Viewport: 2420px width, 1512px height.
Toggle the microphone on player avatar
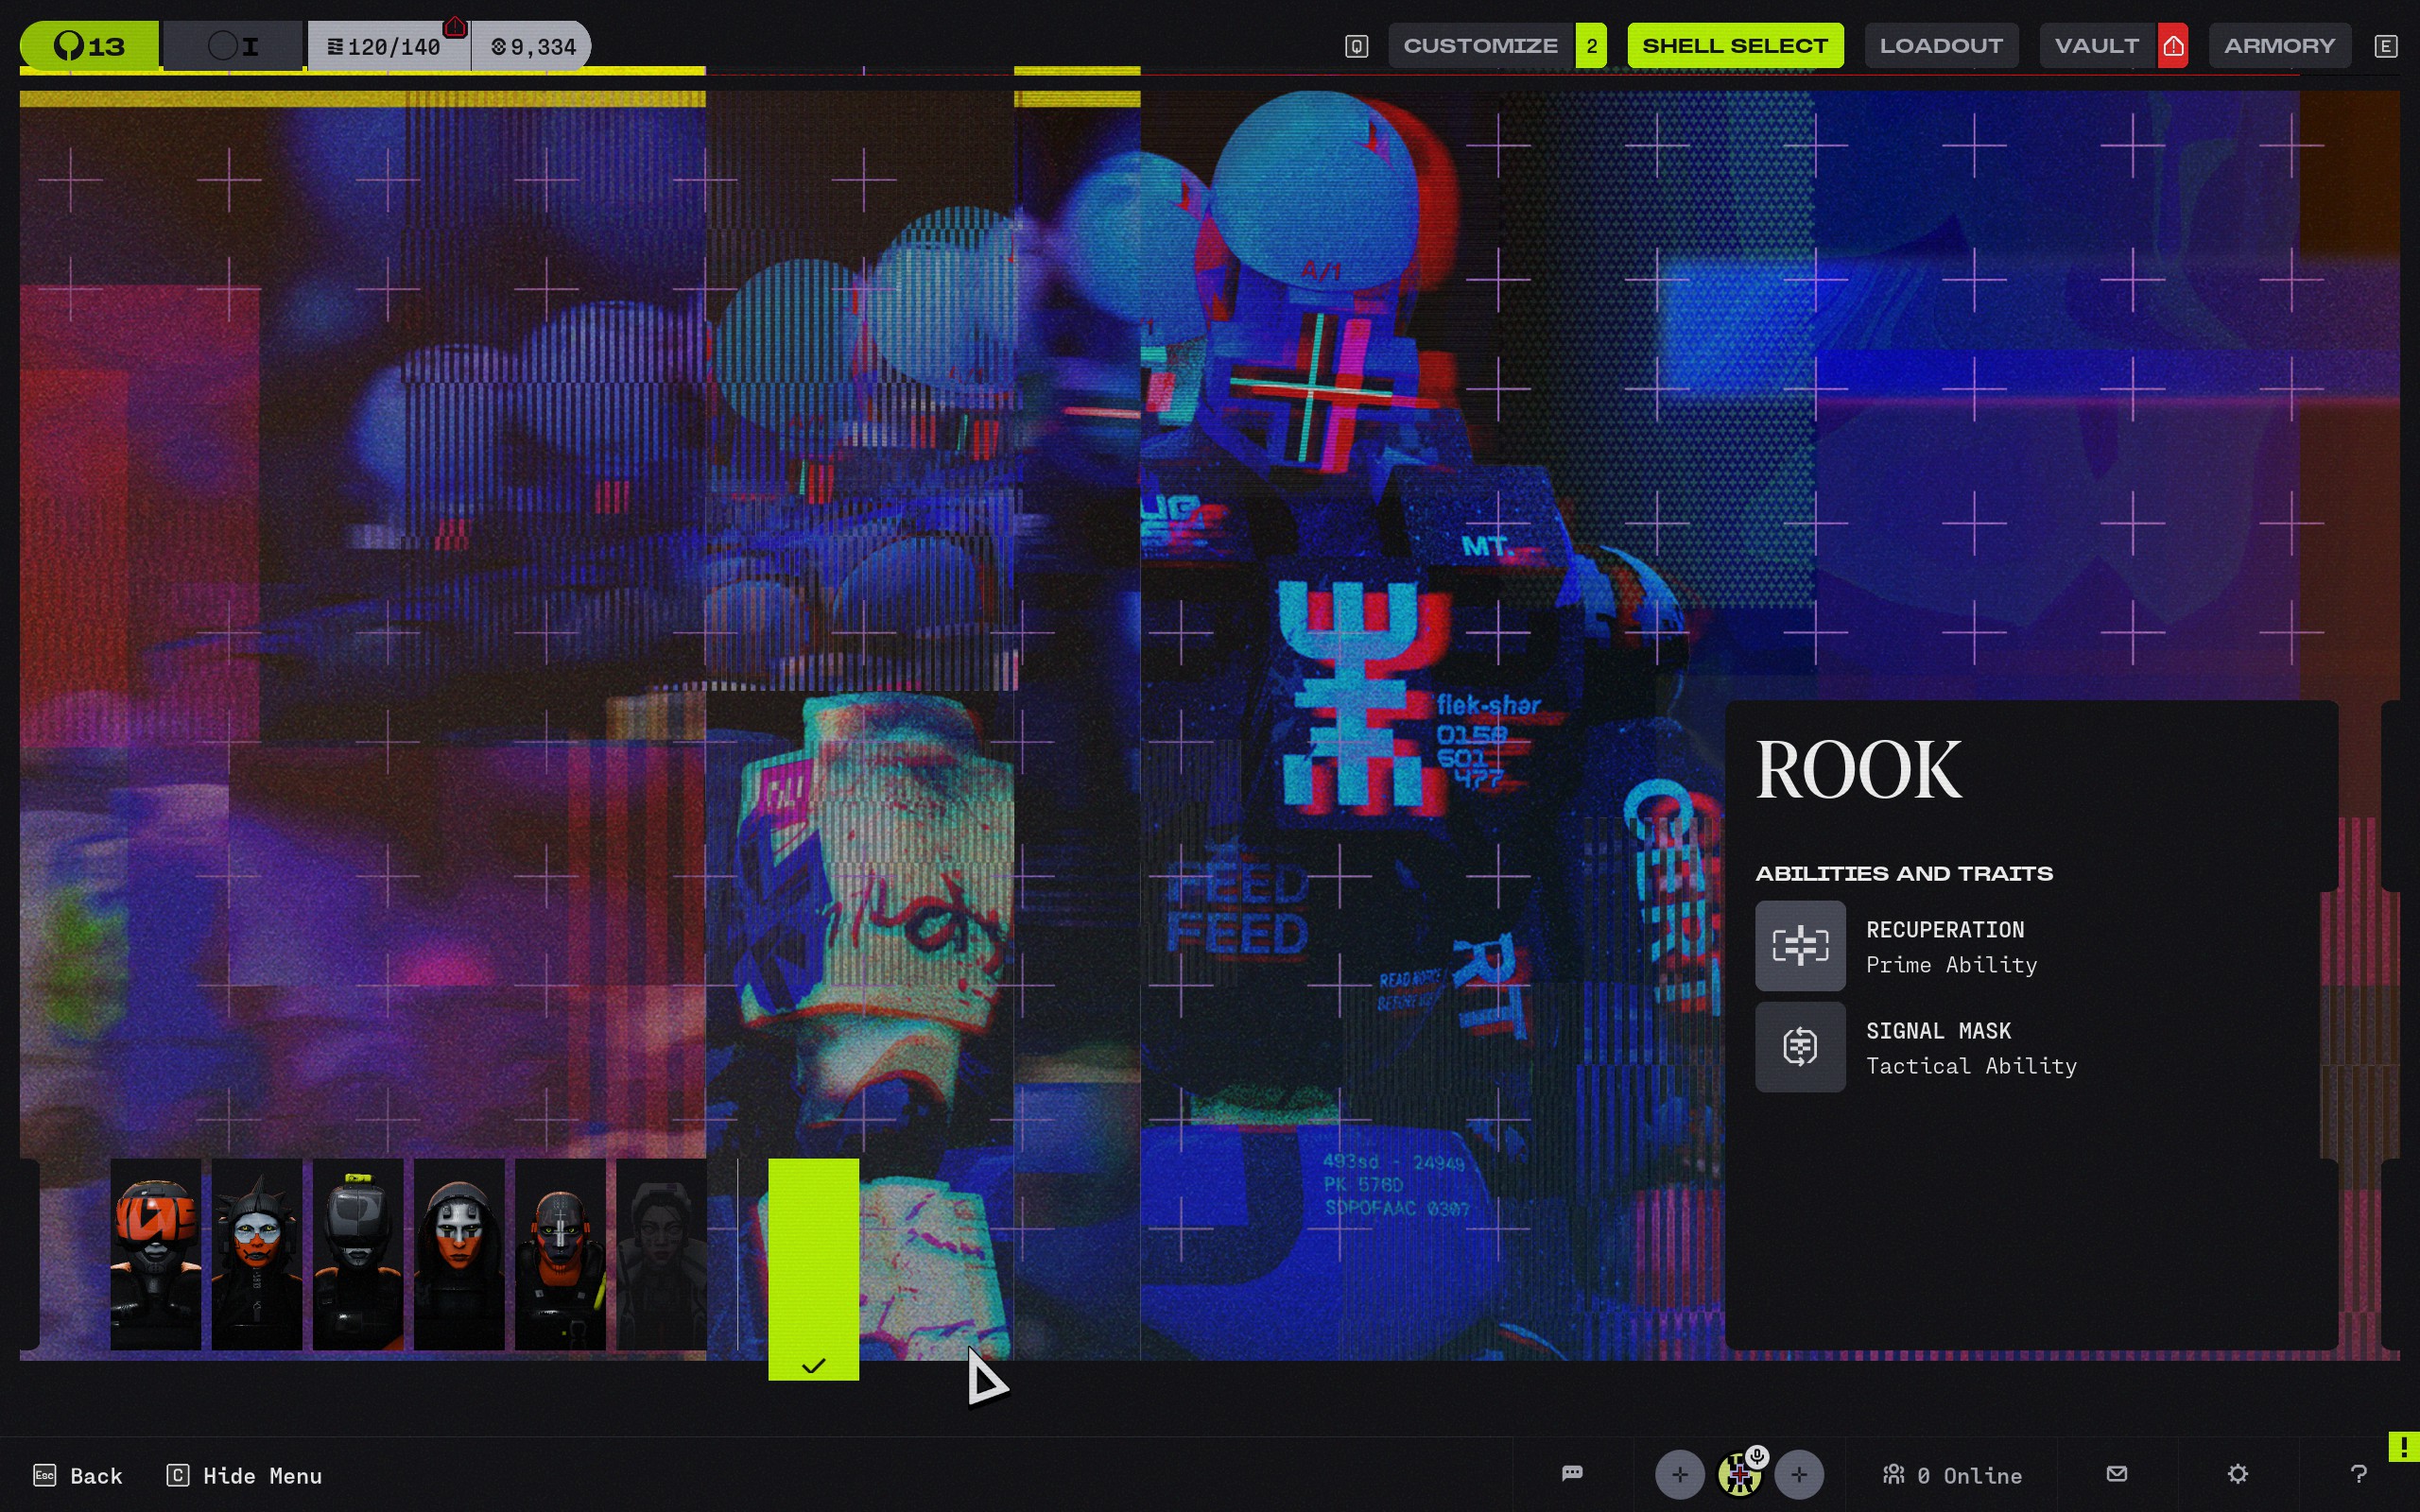[x=1757, y=1457]
